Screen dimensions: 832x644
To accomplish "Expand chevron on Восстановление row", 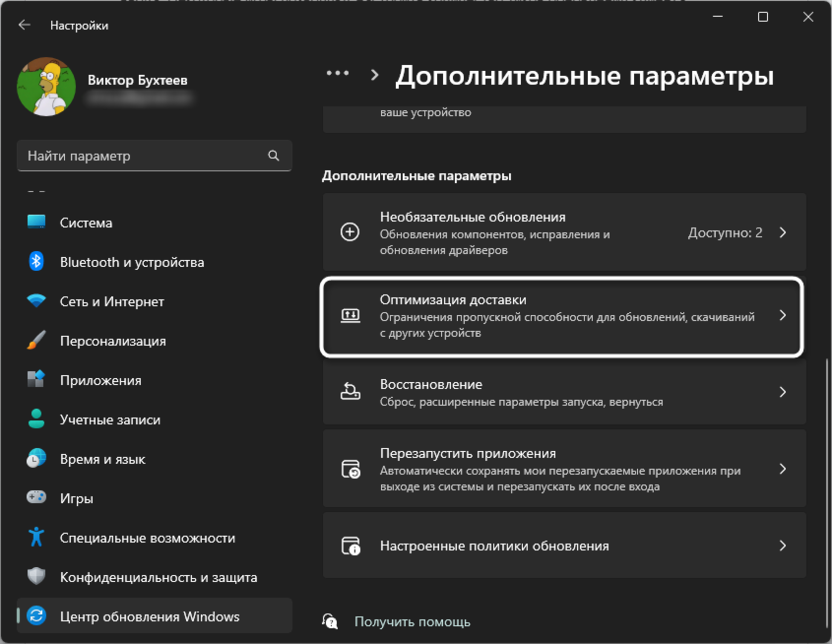I will click(x=783, y=392).
